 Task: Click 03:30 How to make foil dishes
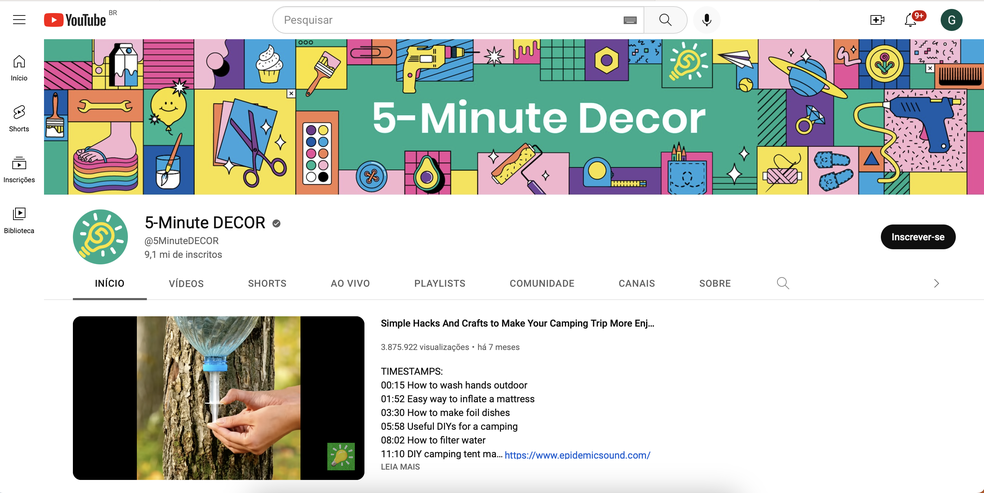445,413
